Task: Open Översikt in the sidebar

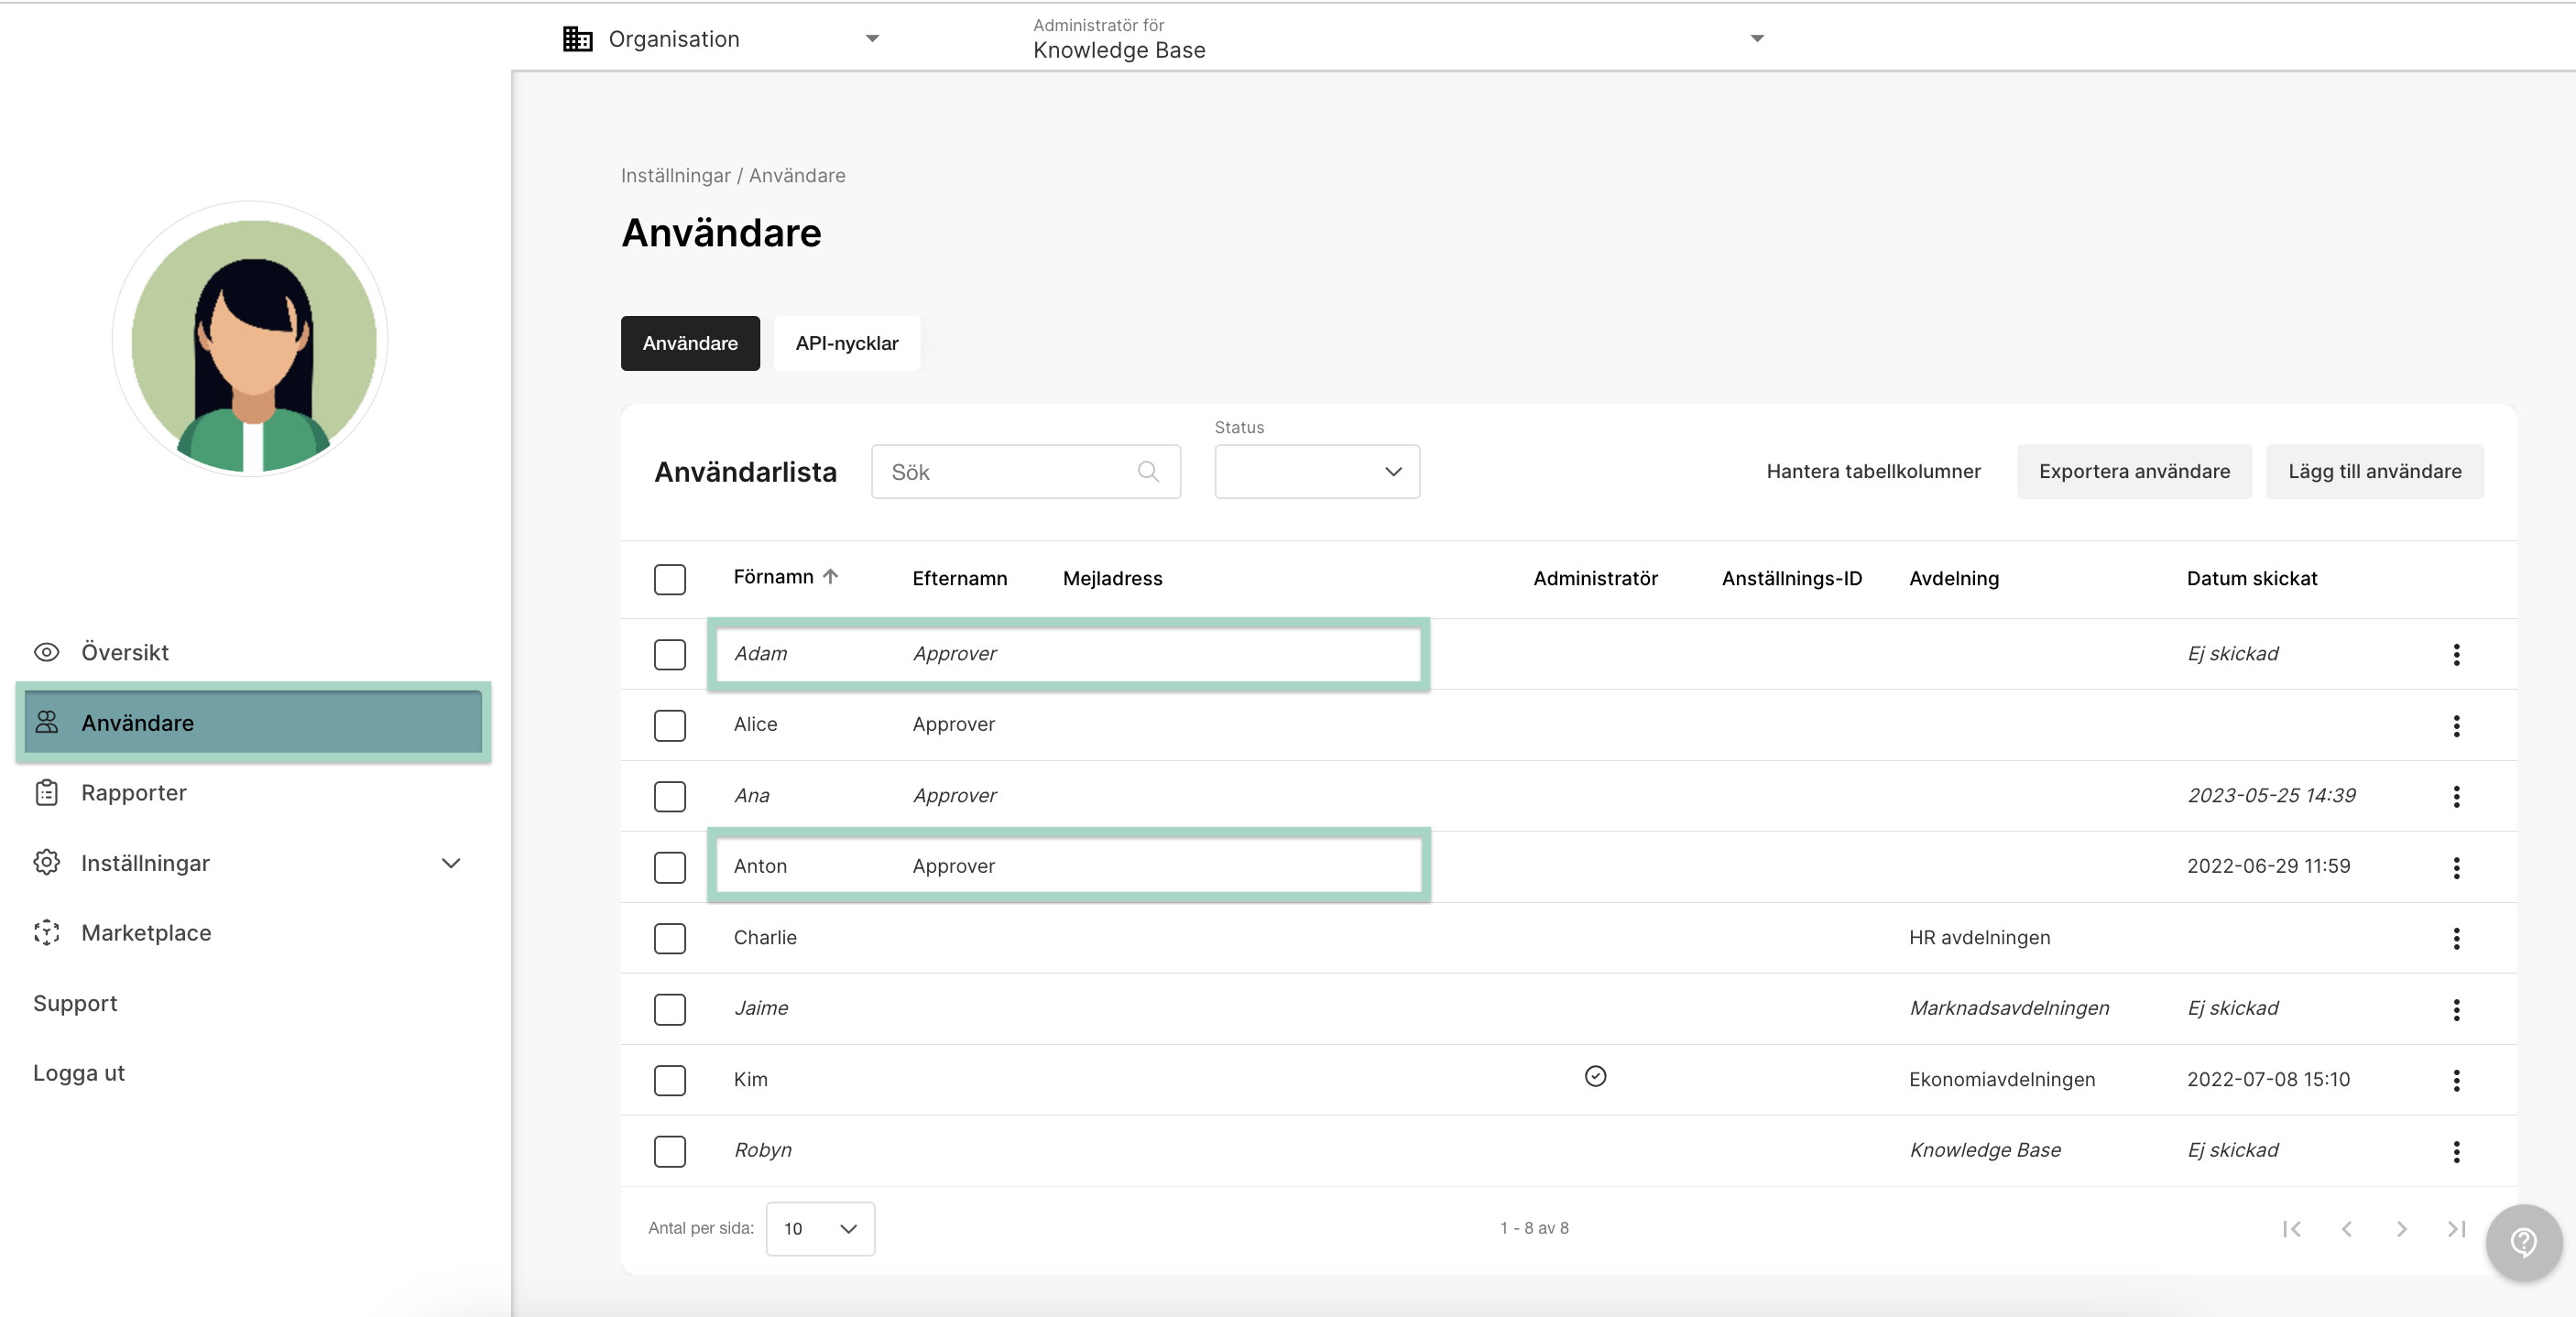Action: [124, 652]
